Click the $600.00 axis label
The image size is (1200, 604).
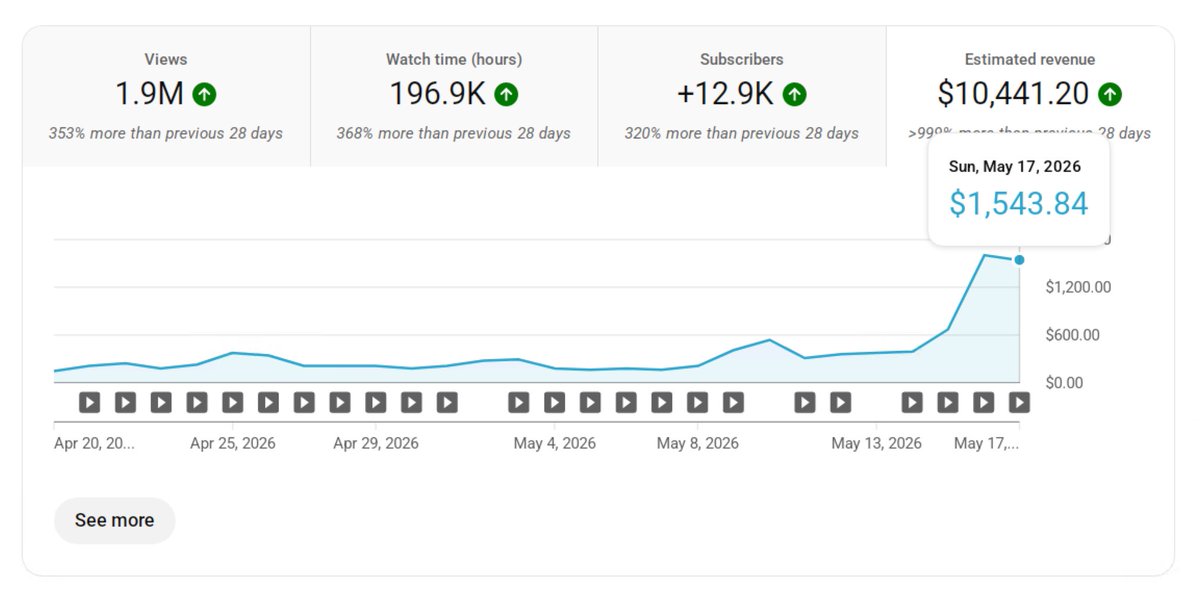point(1072,335)
